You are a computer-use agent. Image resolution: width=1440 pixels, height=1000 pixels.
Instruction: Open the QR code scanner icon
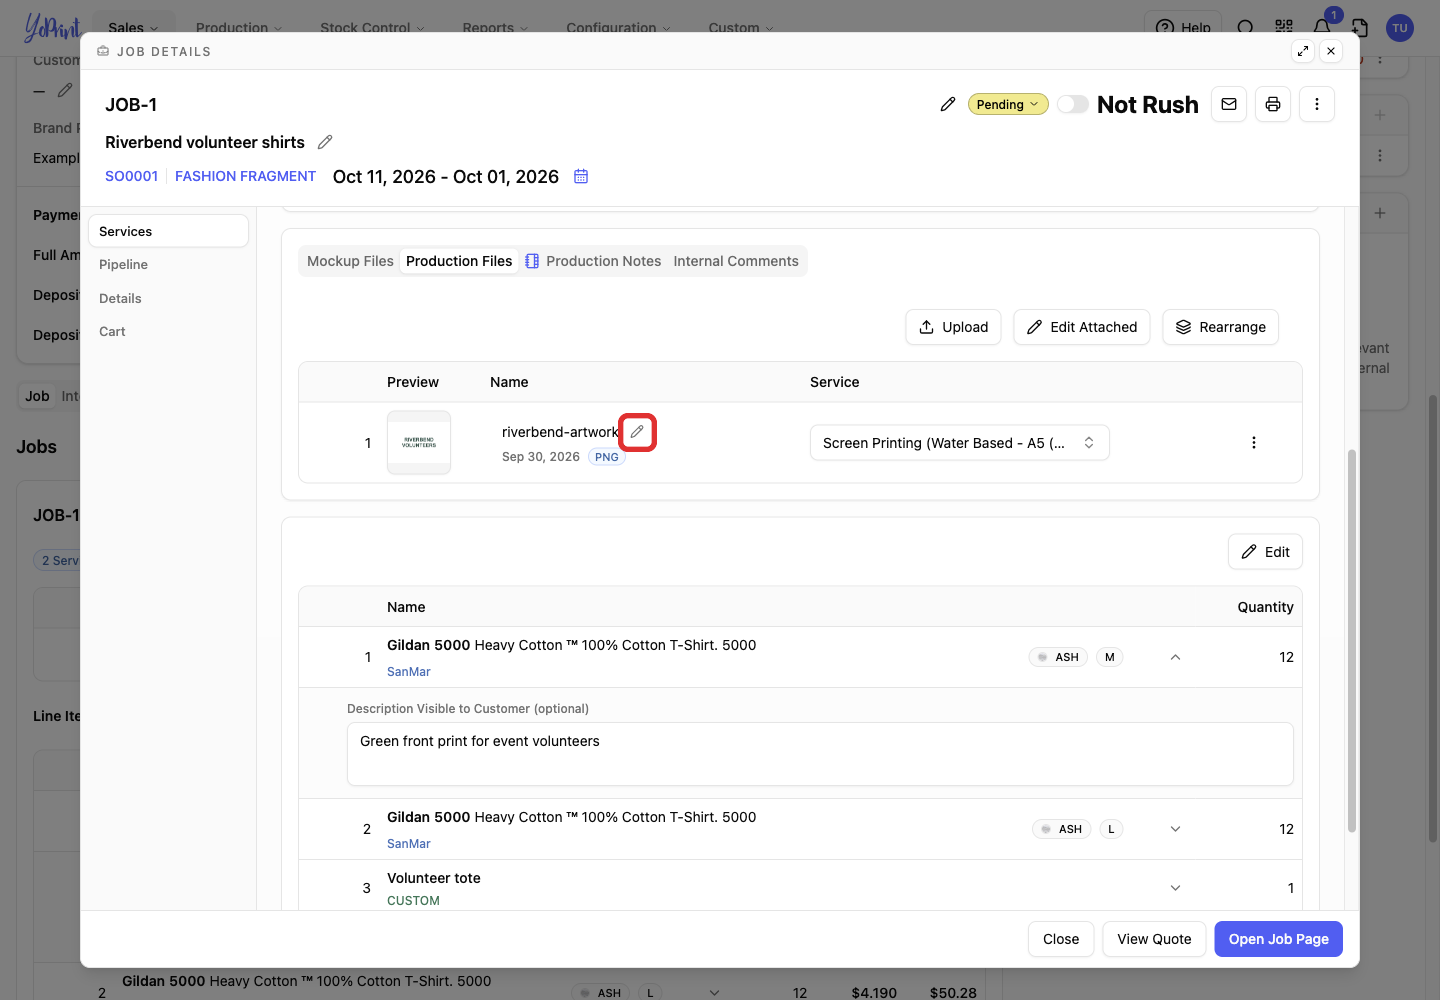(1284, 27)
